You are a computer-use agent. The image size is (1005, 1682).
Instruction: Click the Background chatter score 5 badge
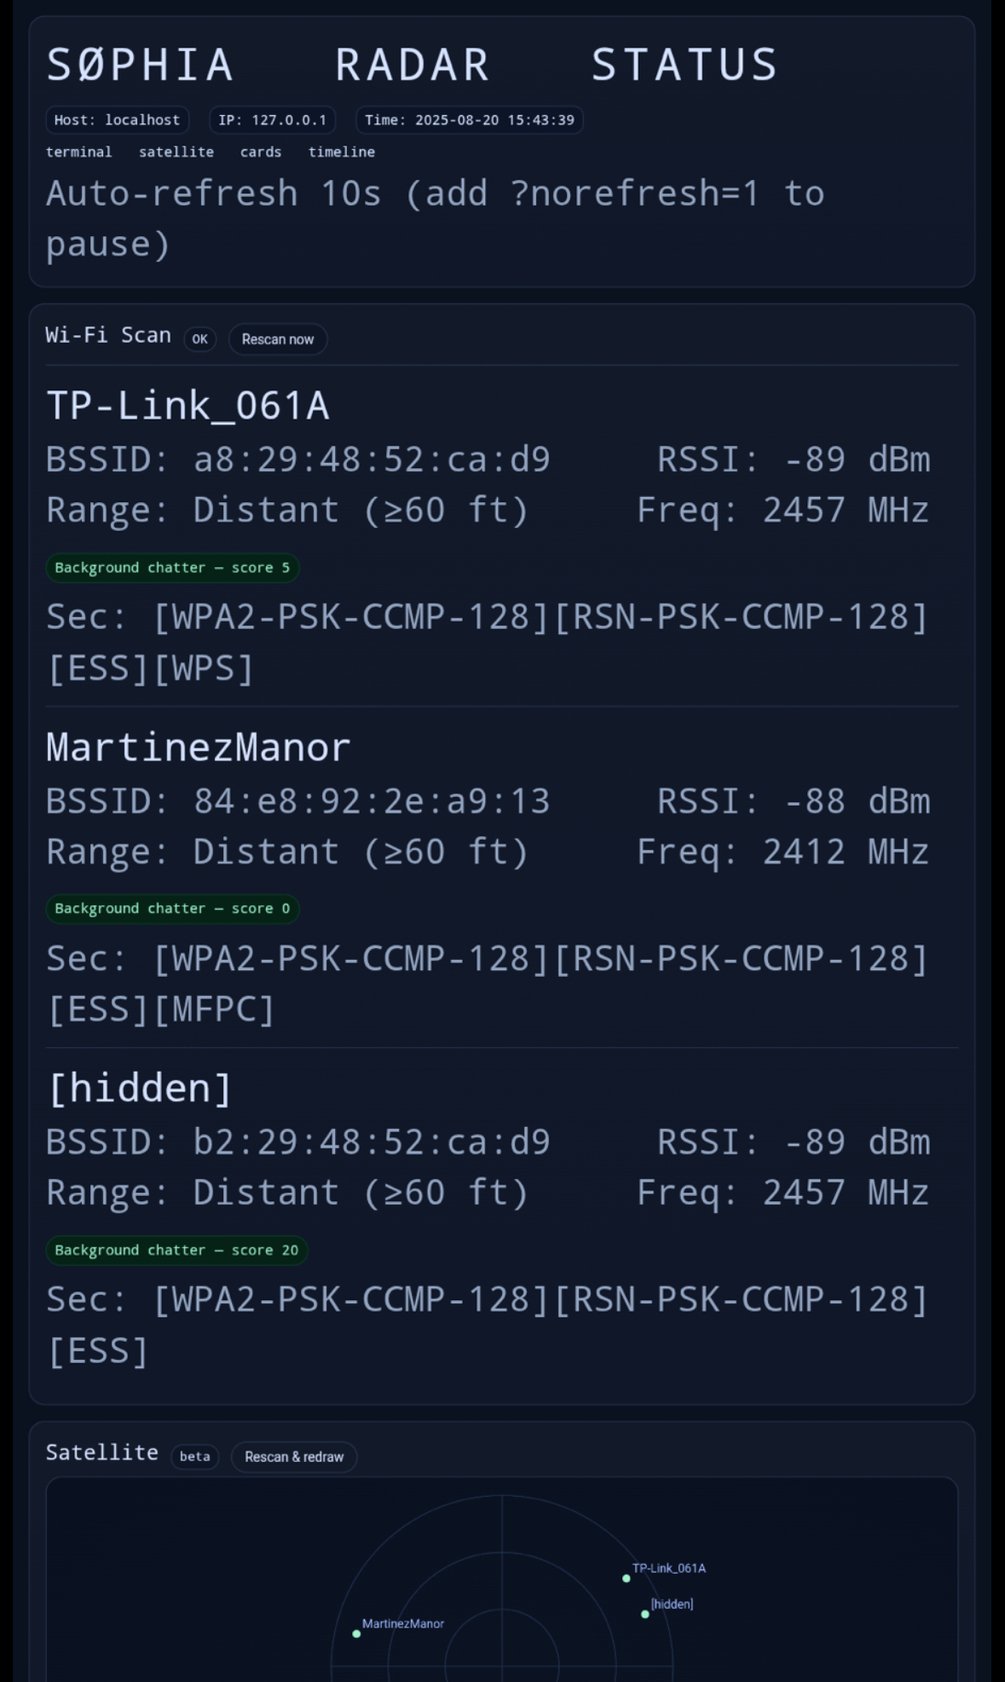172,568
